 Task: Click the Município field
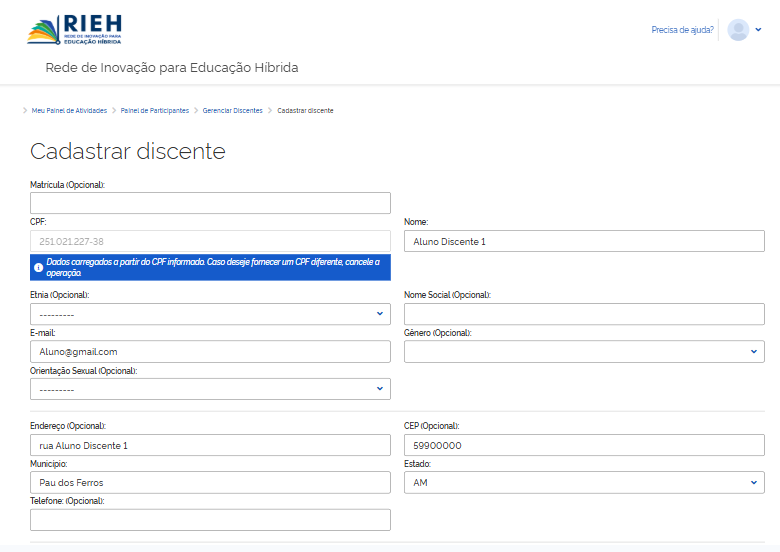pos(210,482)
